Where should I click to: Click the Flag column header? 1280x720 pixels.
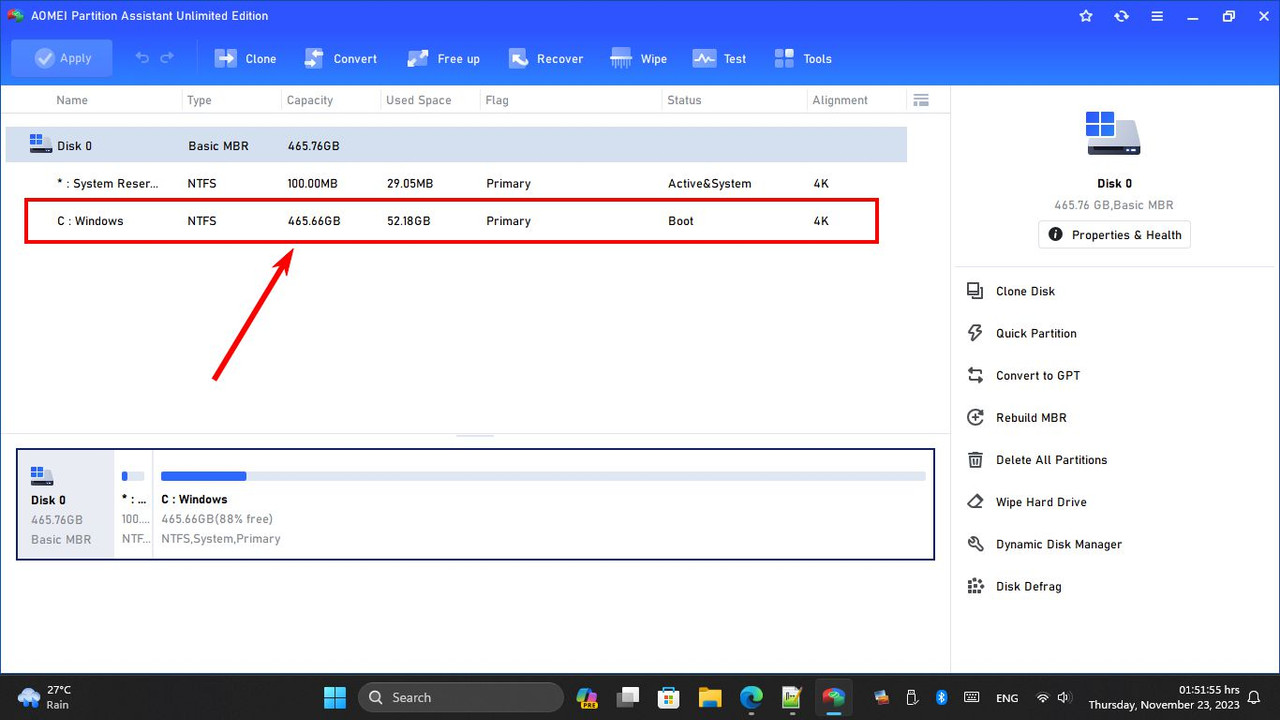click(x=497, y=100)
